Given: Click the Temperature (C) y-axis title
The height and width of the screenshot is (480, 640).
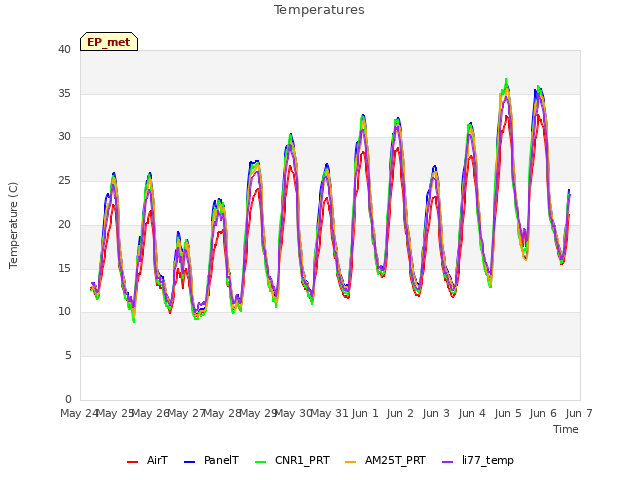Looking at the screenshot, I should click(13, 225).
